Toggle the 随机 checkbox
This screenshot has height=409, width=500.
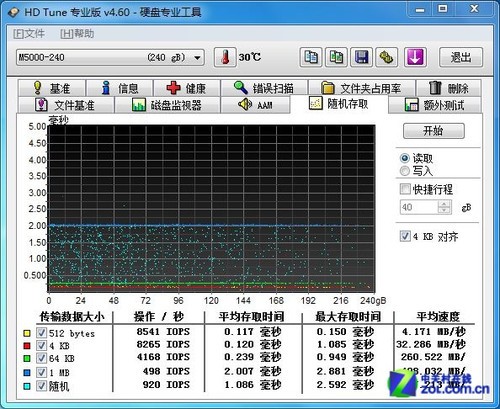(41, 386)
